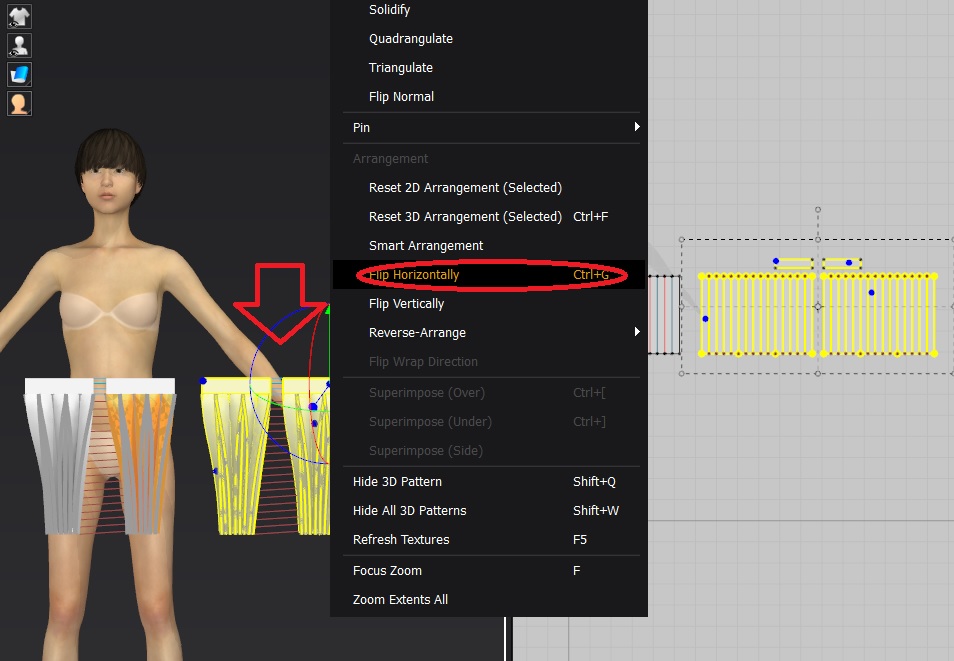The width and height of the screenshot is (954, 661).
Task: Select left small yellow waistband piece in 2D window
Action: point(793,264)
